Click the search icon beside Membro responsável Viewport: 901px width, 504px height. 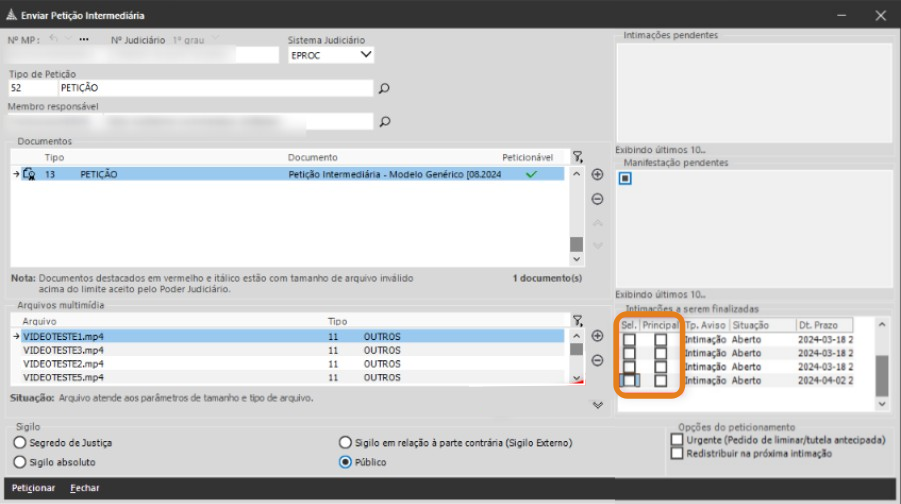383,122
